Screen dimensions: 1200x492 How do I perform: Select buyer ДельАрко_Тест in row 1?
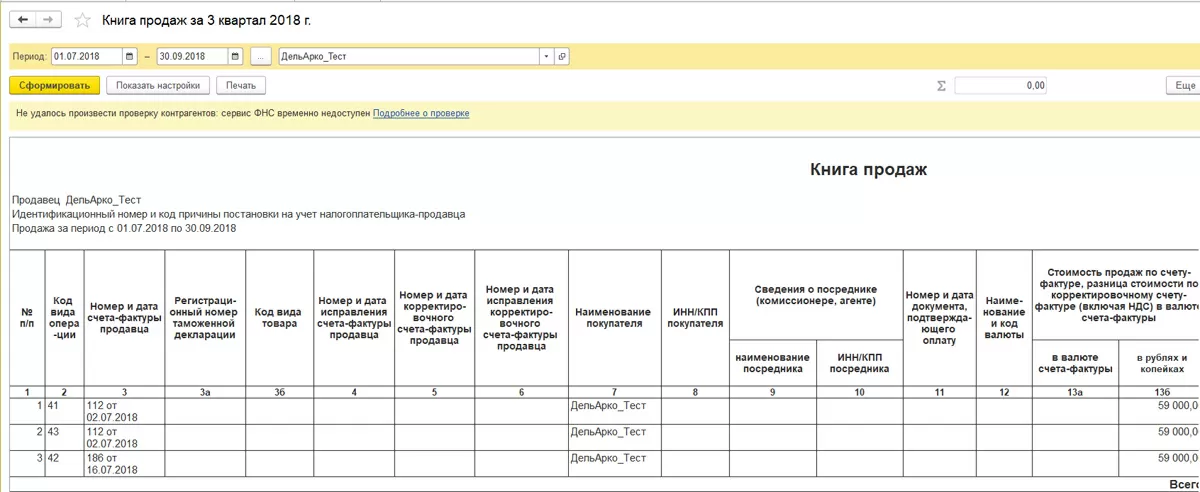click(614, 411)
